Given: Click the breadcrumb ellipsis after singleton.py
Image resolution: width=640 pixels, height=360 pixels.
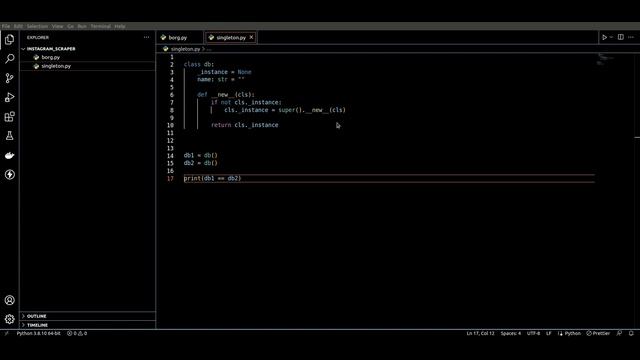Looking at the screenshot, I should pyautogui.click(x=209, y=49).
